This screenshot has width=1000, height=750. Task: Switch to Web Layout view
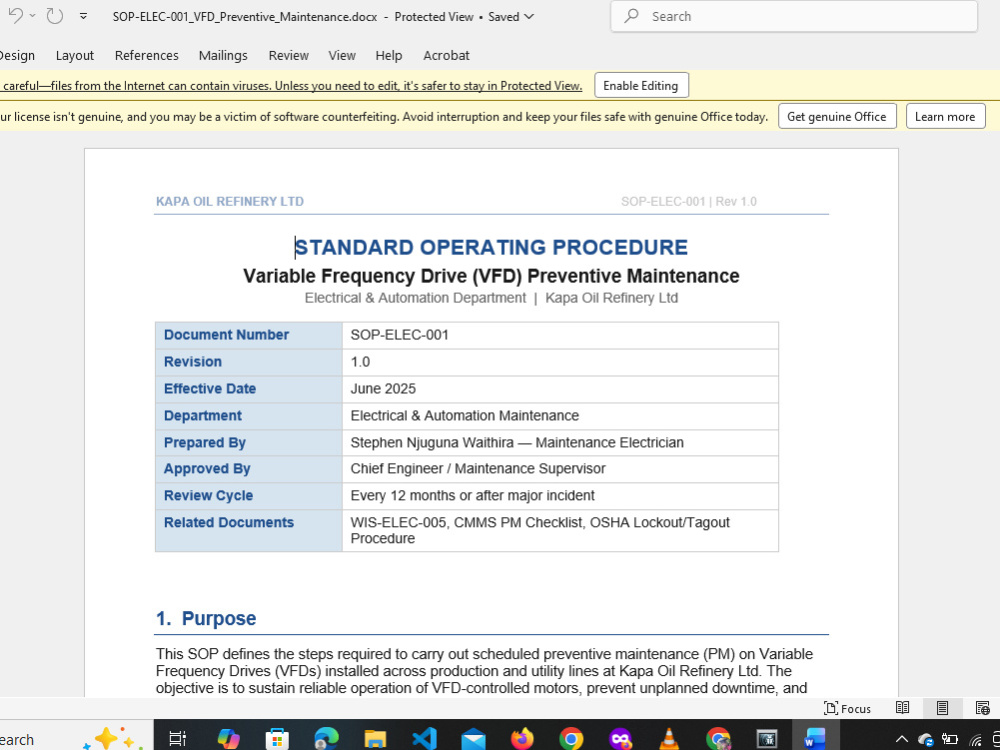click(983, 708)
